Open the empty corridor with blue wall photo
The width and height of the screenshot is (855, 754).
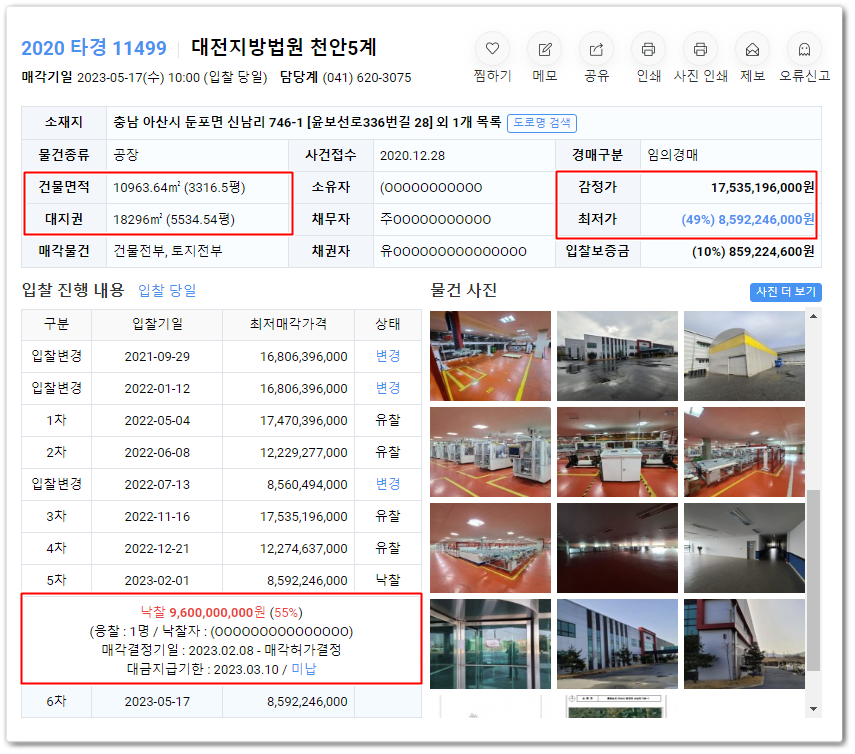[x=744, y=548]
